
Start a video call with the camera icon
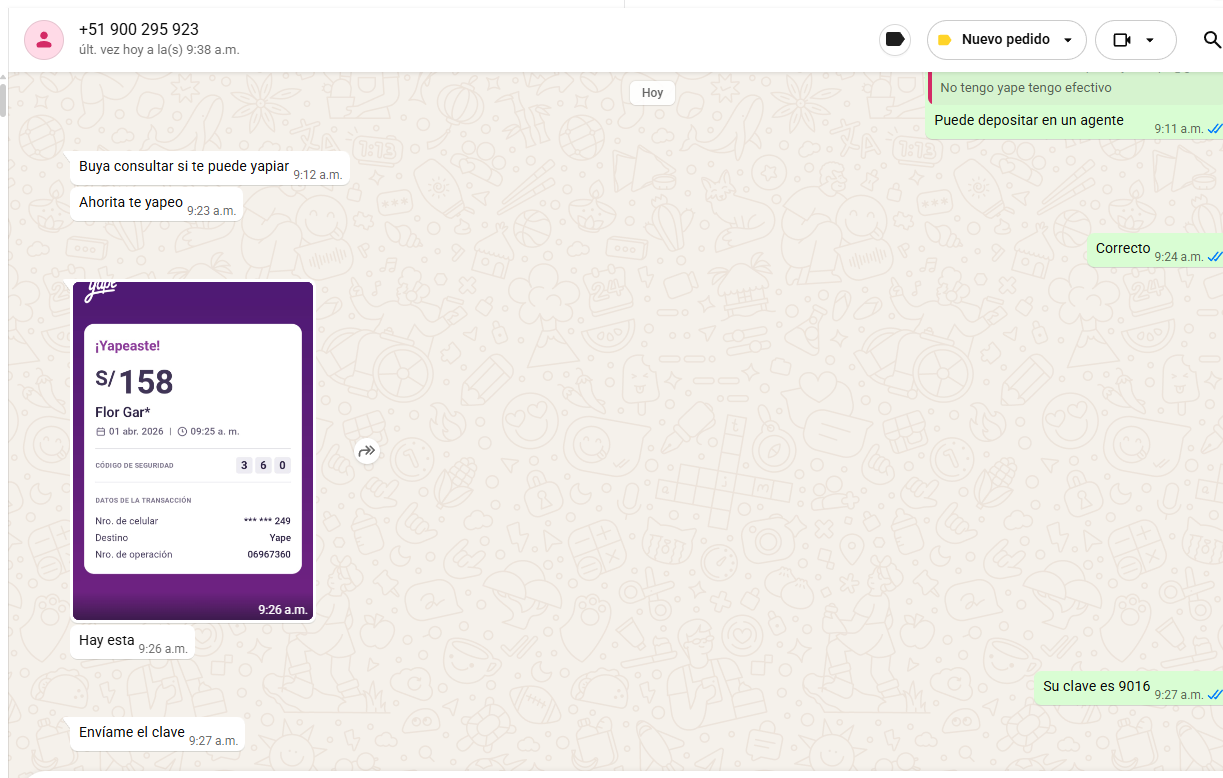tap(1122, 40)
